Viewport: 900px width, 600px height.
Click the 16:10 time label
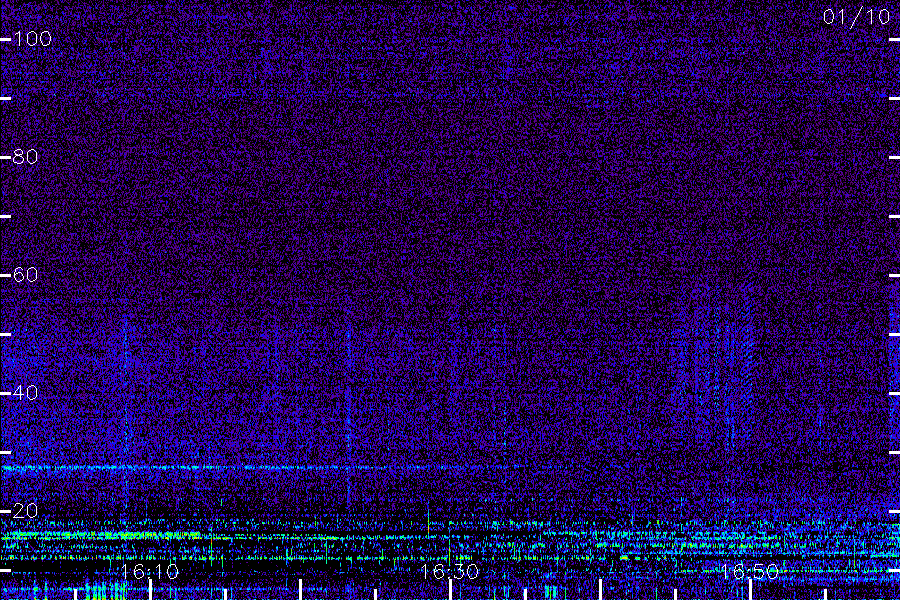pos(150,571)
